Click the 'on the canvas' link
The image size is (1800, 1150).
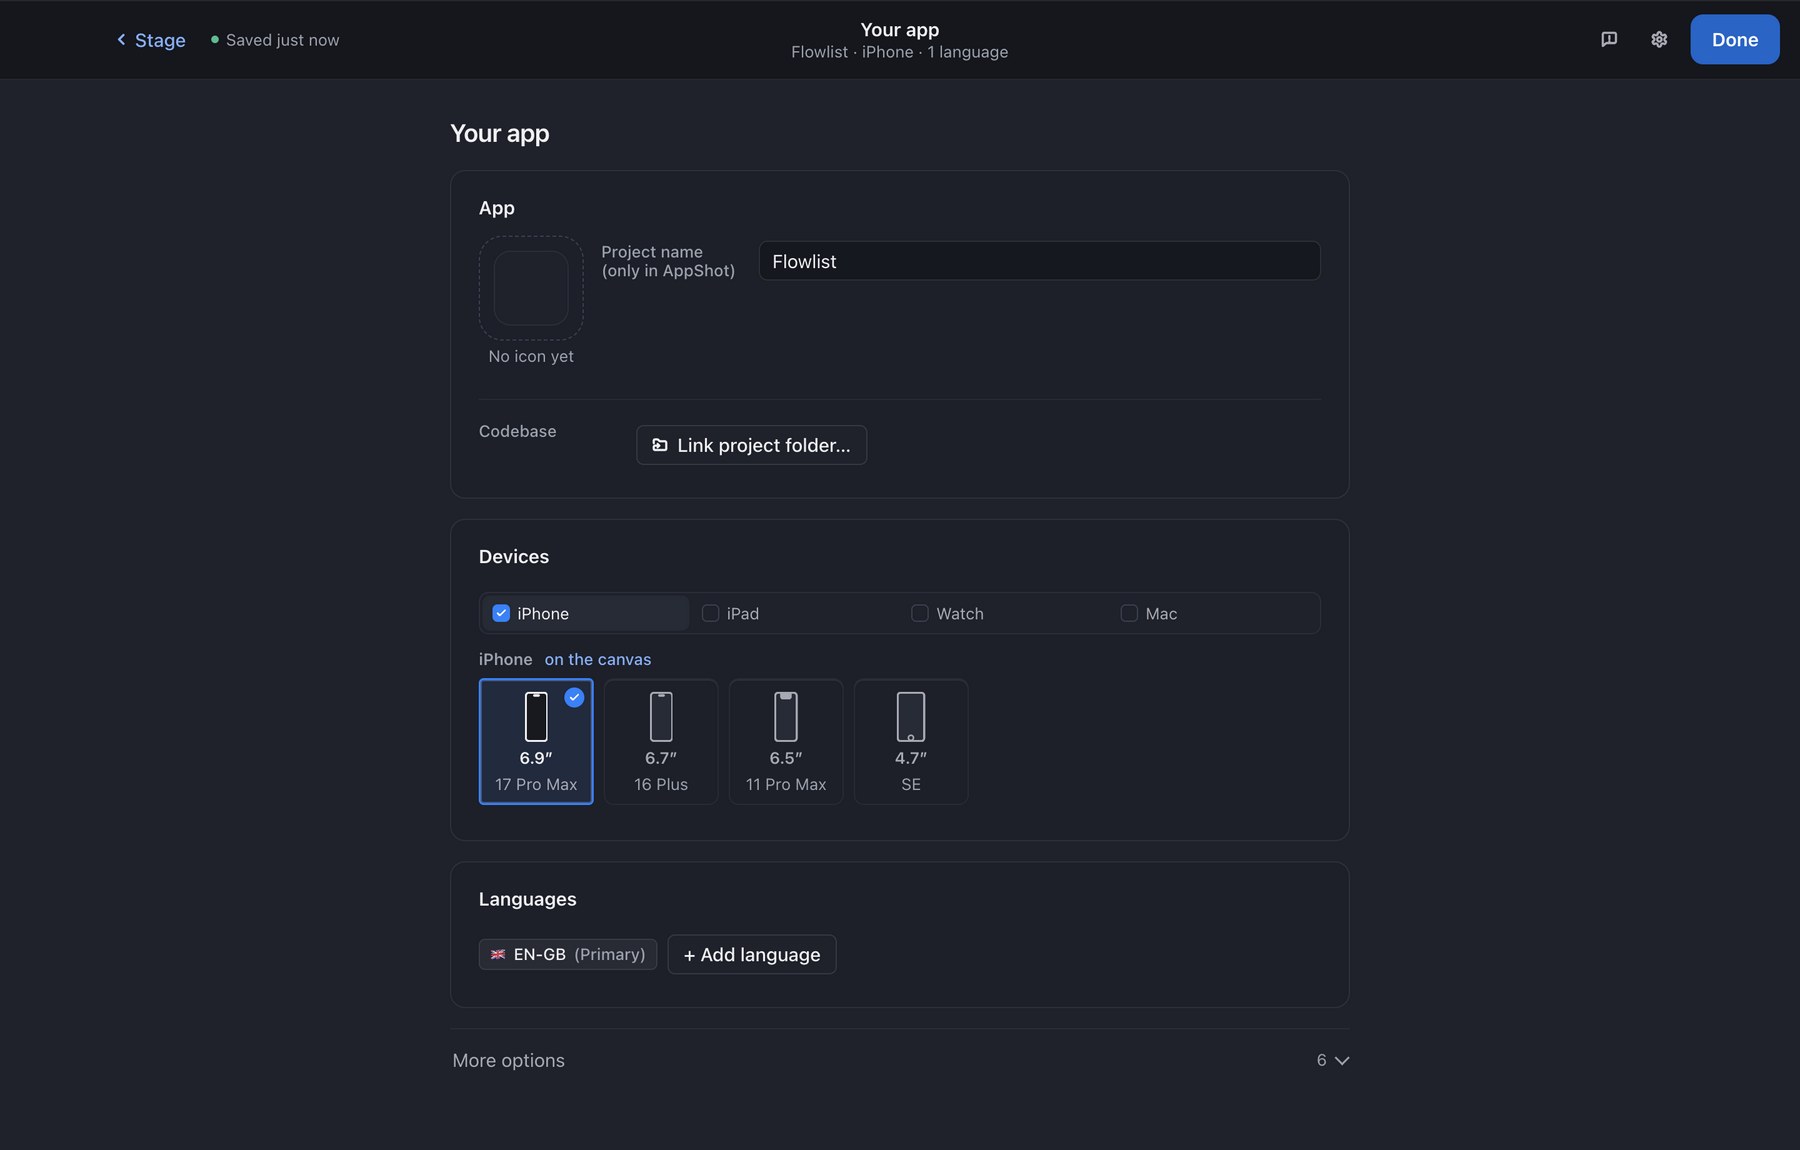[598, 659]
